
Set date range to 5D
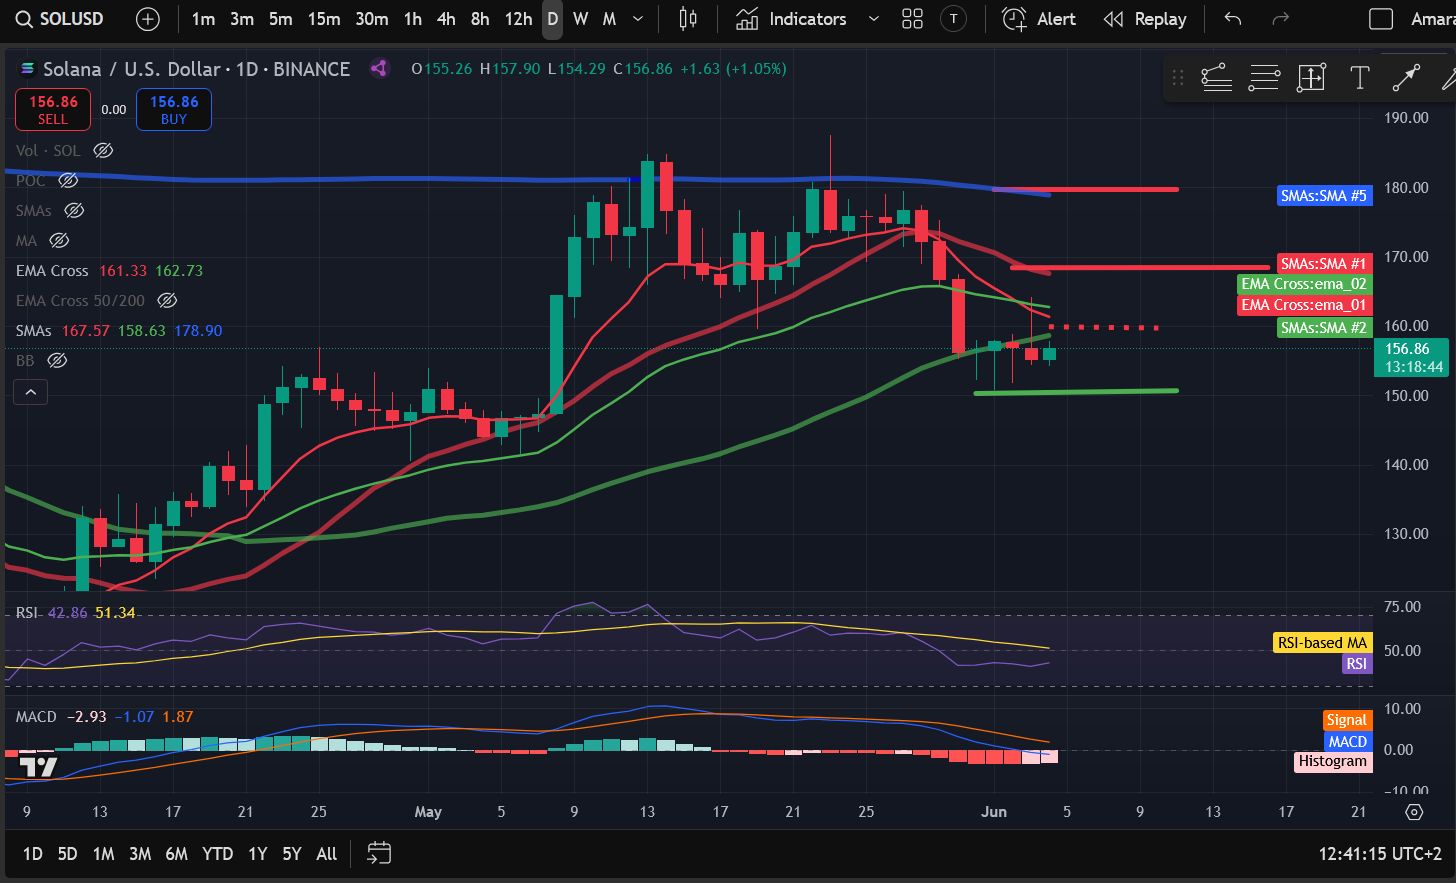pyautogui.click(x=67, y=853)
